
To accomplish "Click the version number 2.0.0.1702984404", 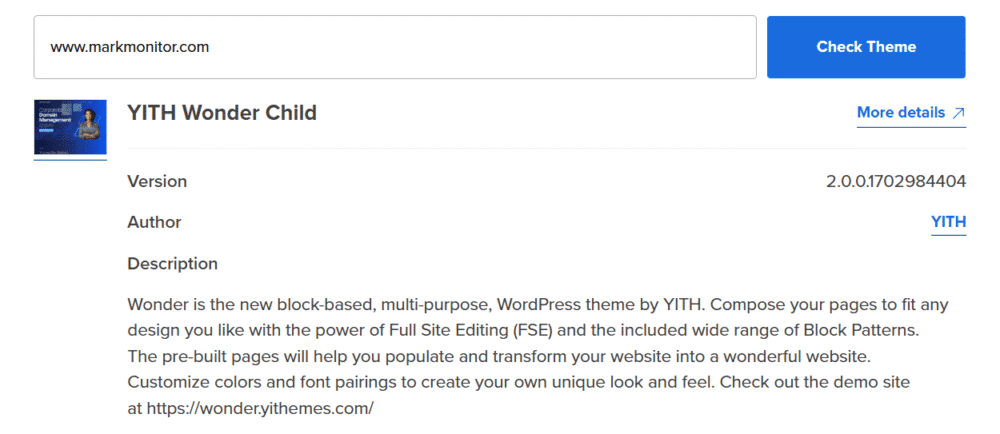I will [x=896, y=182].
